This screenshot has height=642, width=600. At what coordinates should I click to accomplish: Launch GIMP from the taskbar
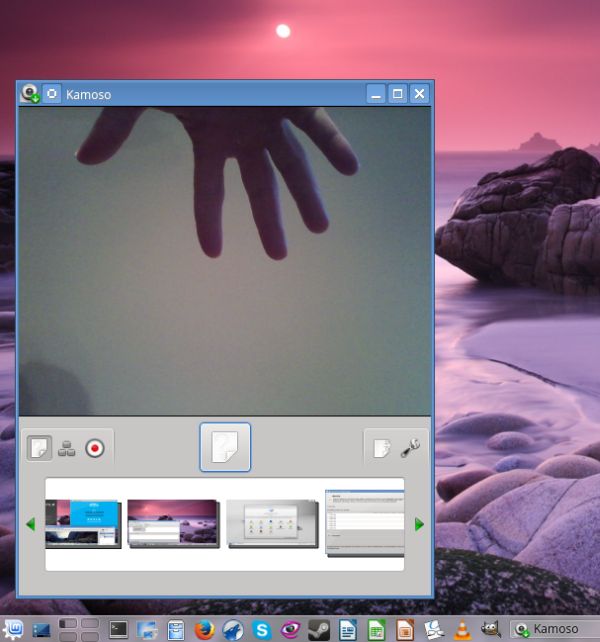tap(491, 630)
